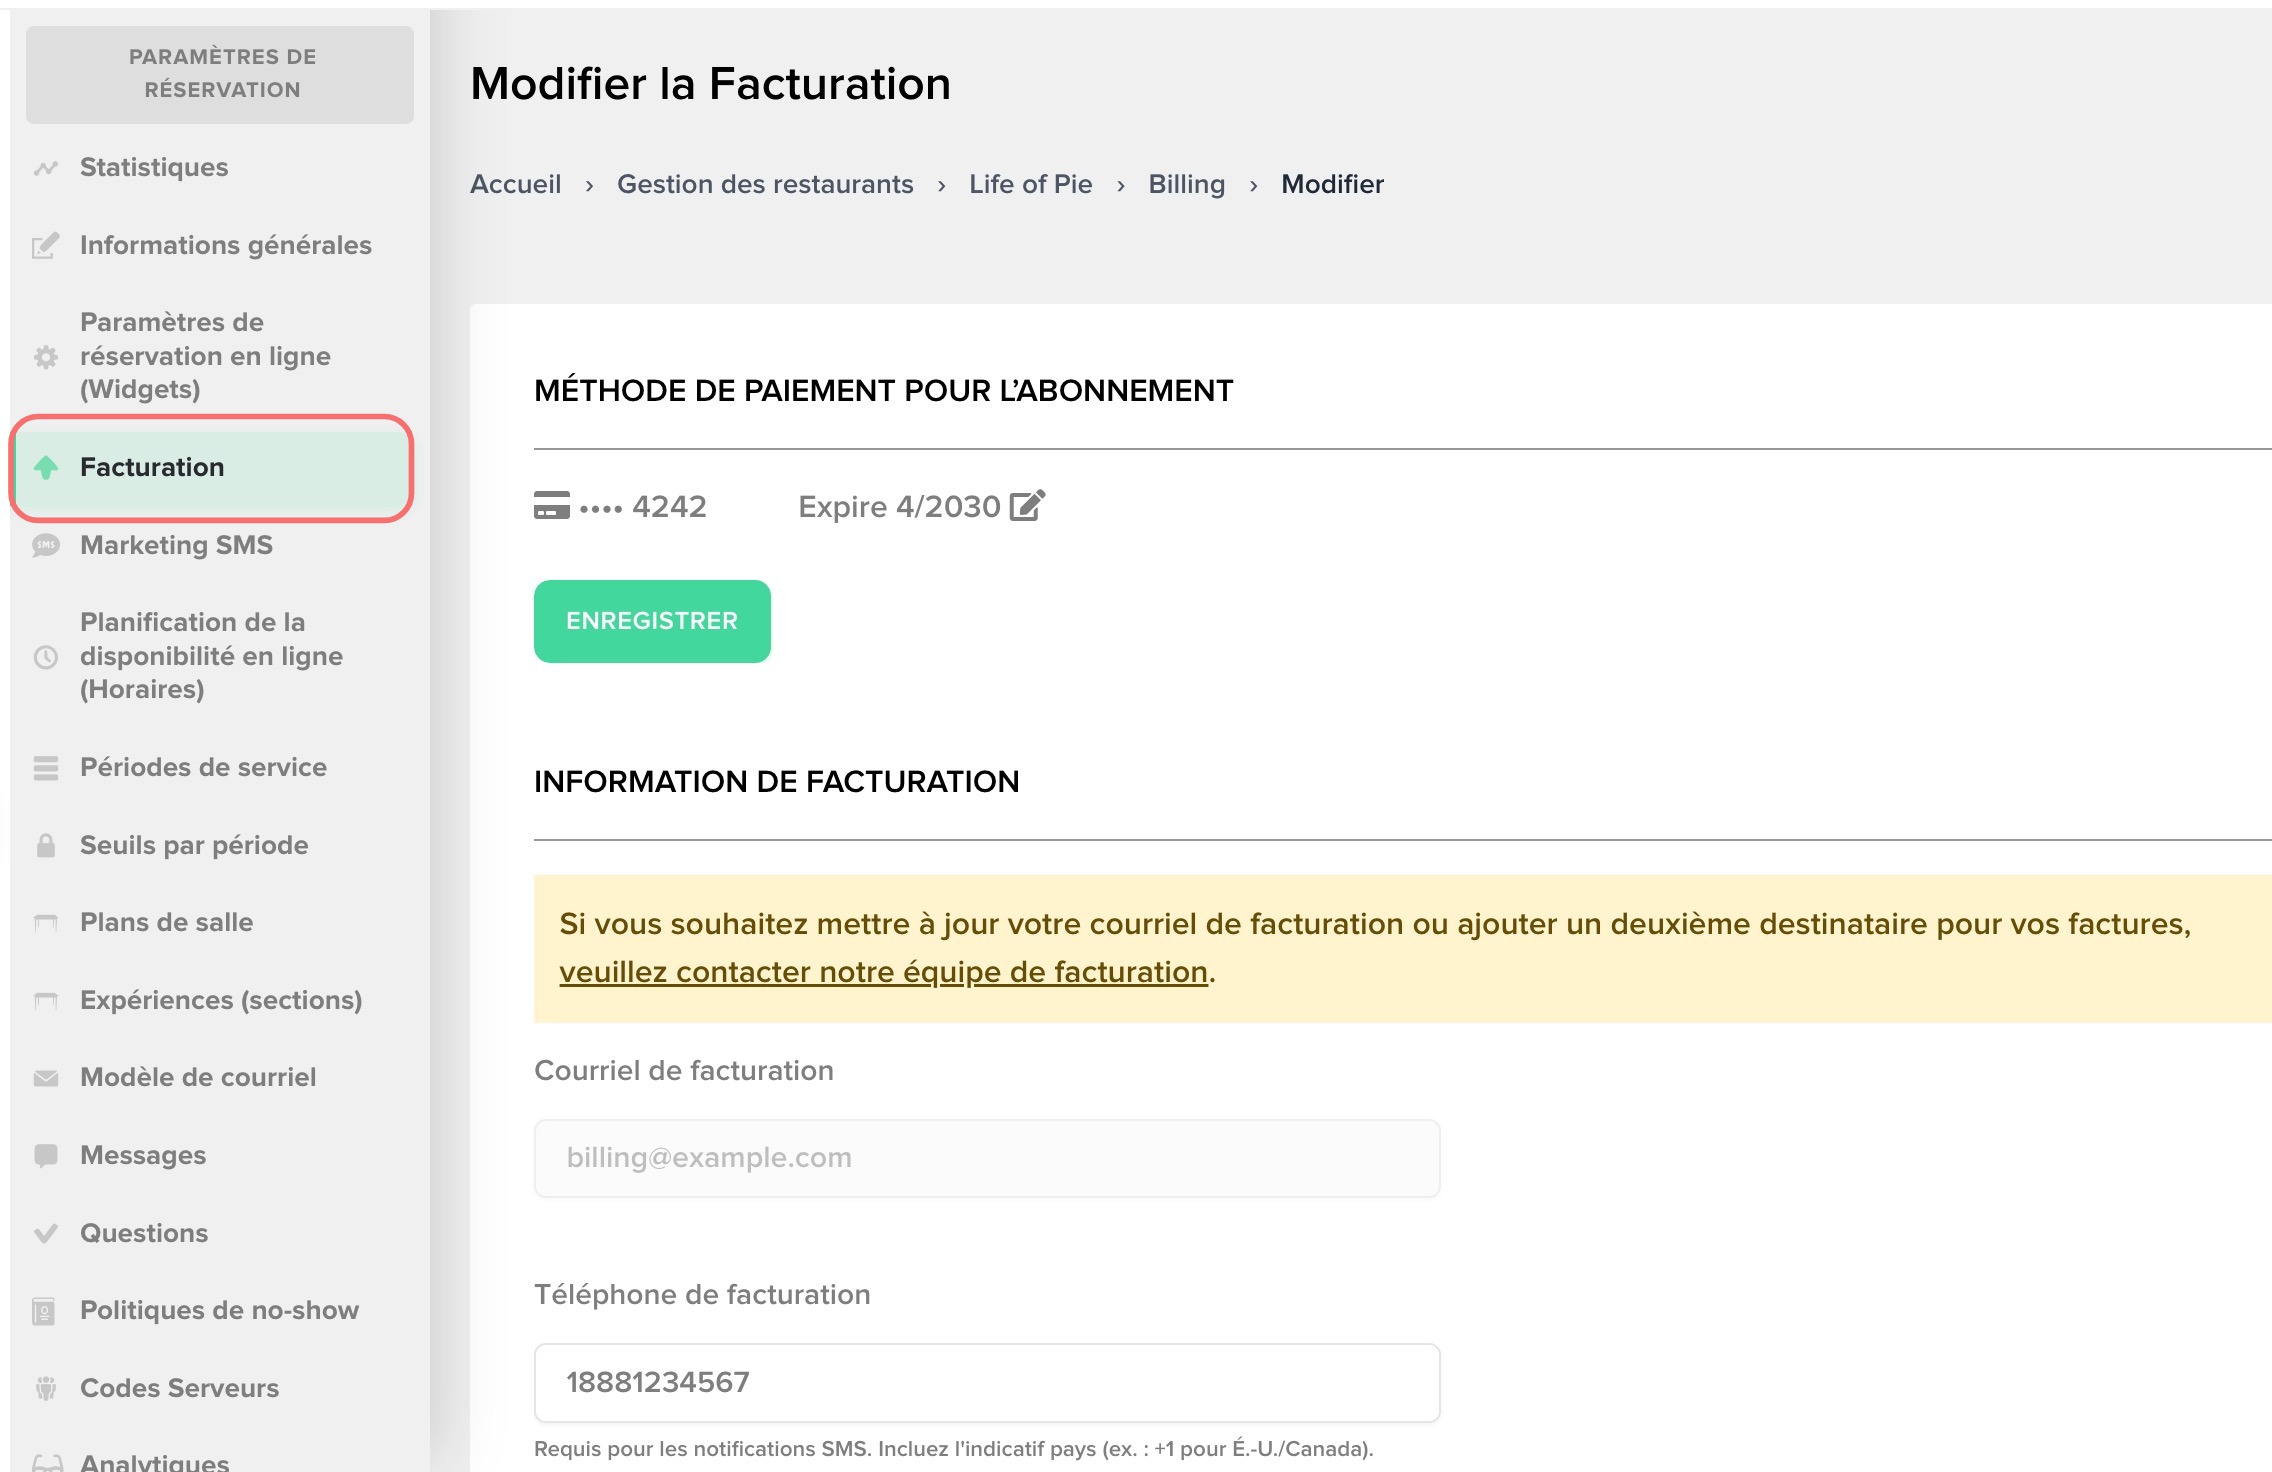Click the checkmark icon next to Questions

(x=46, y=1233)
